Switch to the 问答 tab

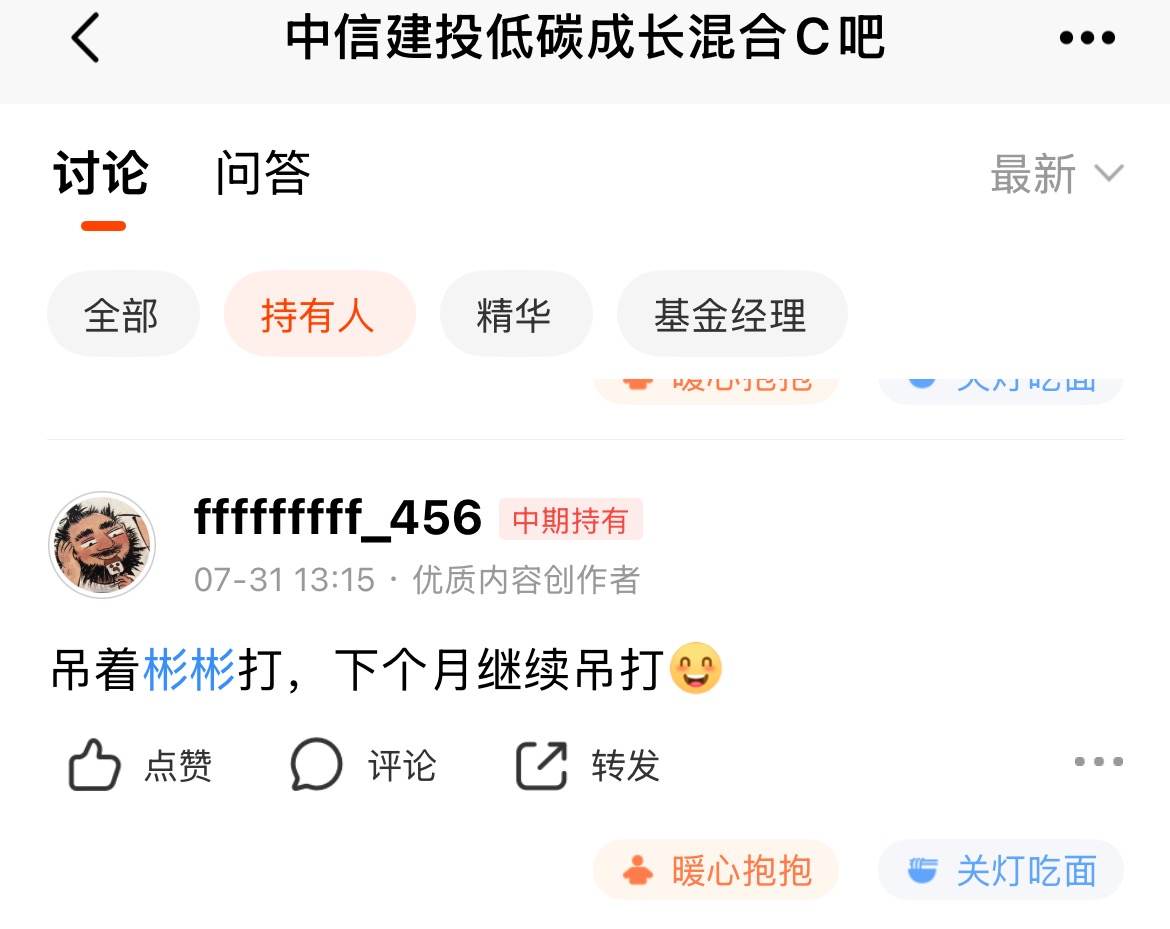(263, 173)
